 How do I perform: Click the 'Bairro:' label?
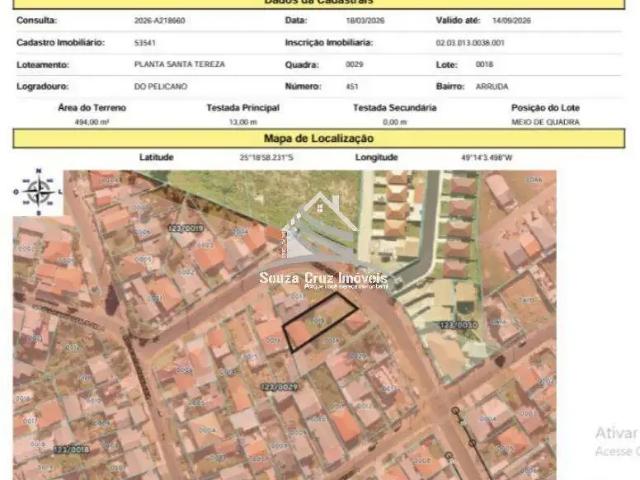450,87
